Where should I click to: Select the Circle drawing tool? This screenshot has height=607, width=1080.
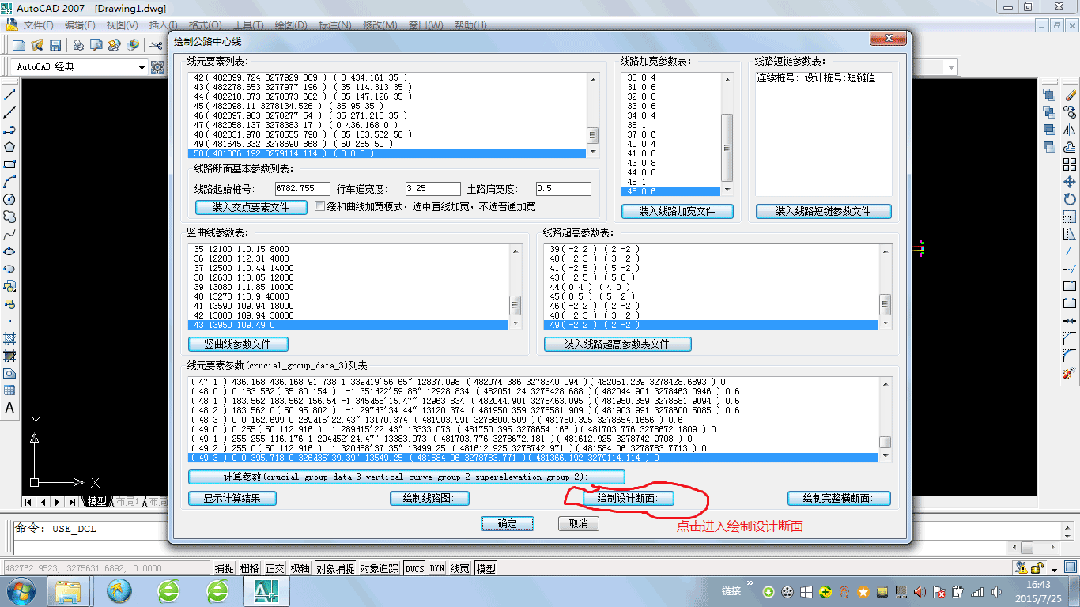tap(10, 200)
